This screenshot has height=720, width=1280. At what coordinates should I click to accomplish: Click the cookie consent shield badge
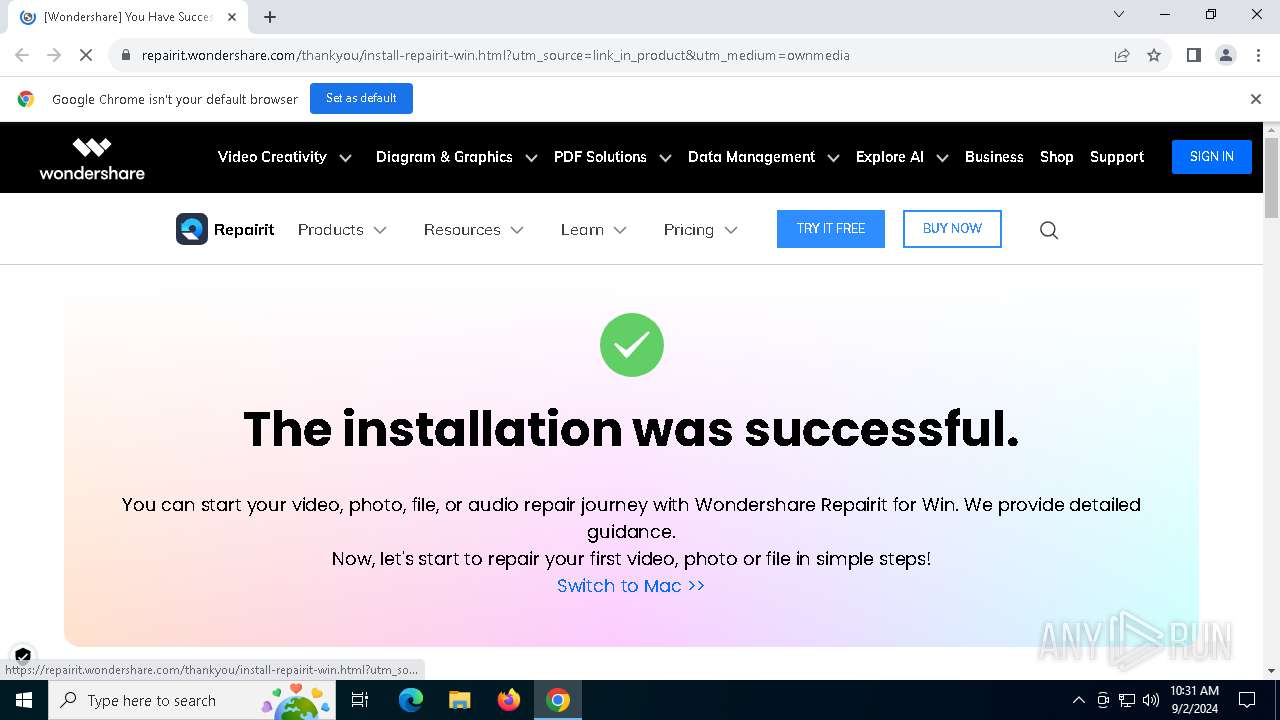point(22,656)
